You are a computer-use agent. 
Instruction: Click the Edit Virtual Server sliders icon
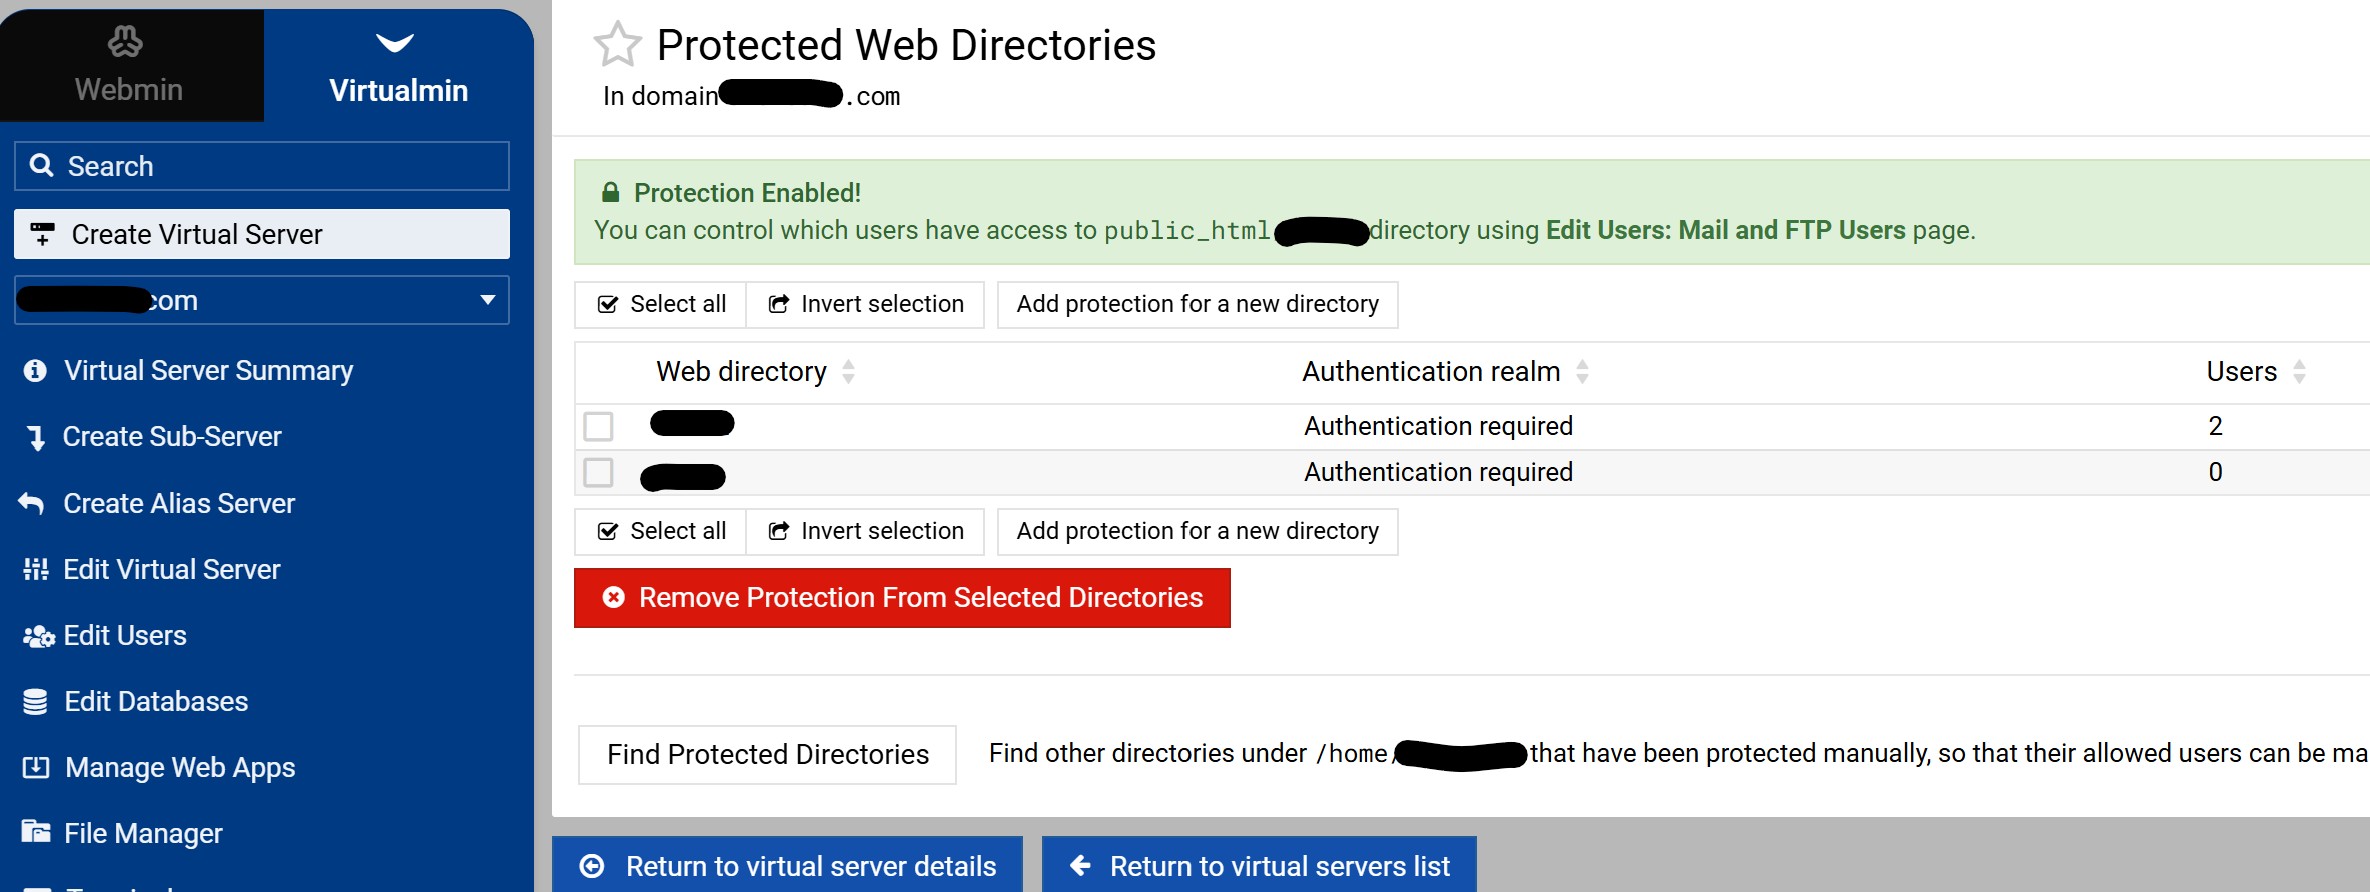(x=35, y=570)
